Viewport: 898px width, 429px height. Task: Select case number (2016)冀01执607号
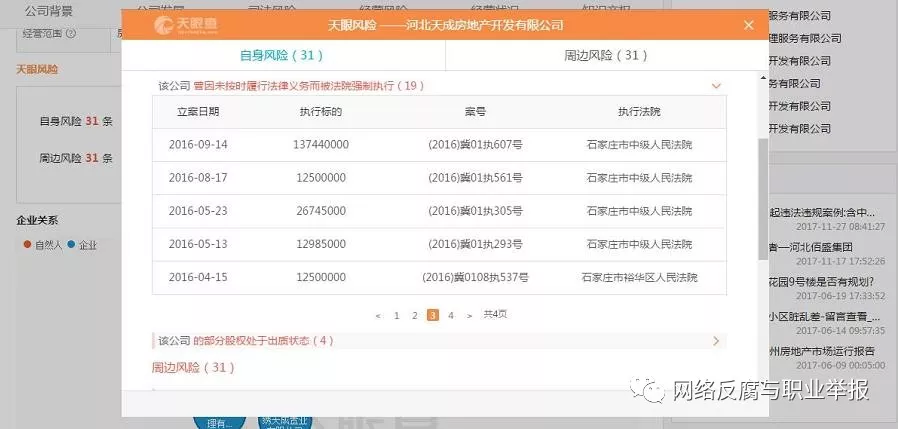(475, 145)
